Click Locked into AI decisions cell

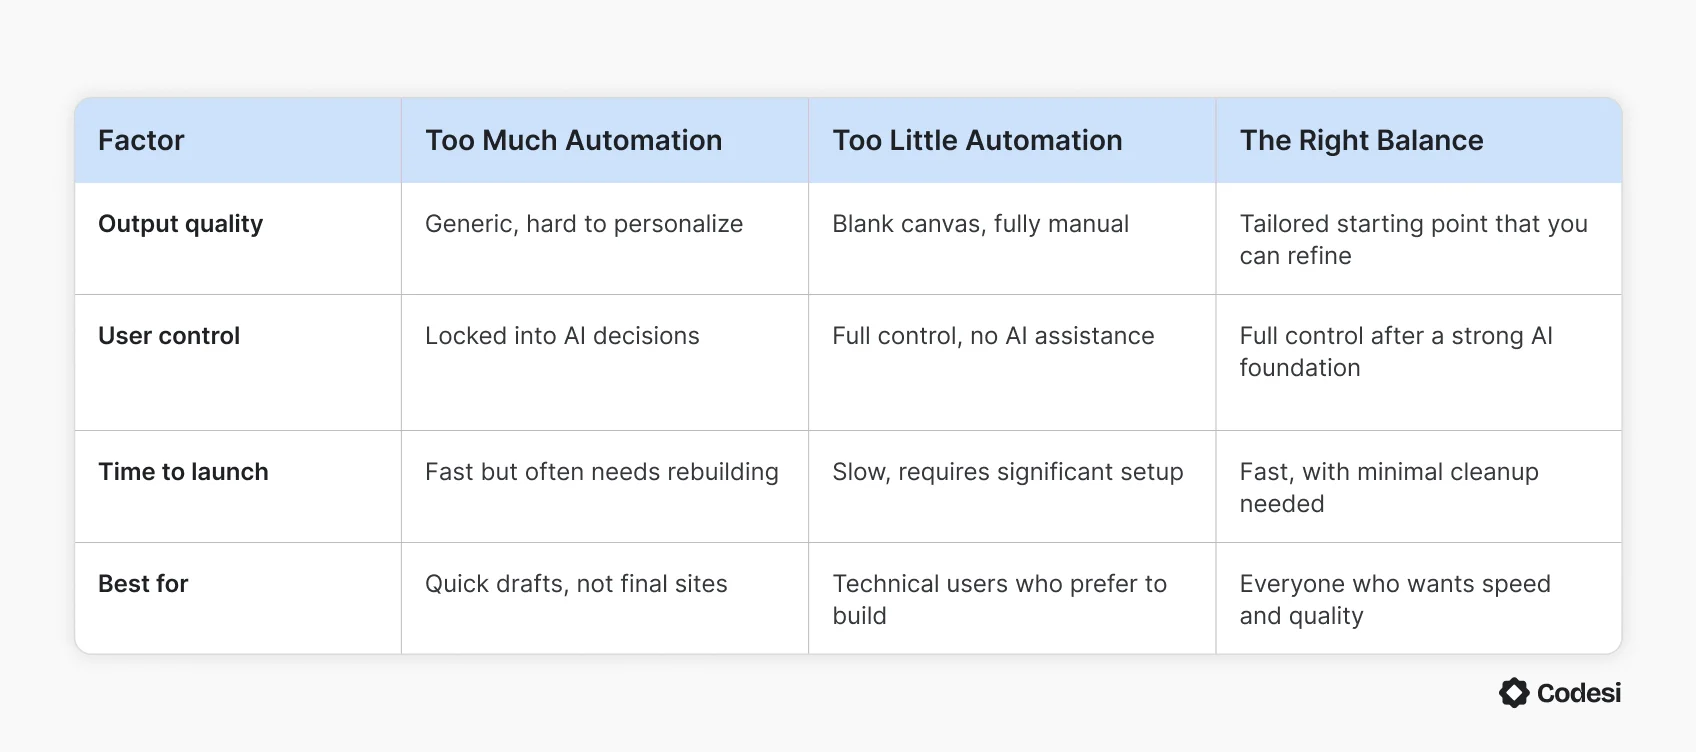pos(562,336)
